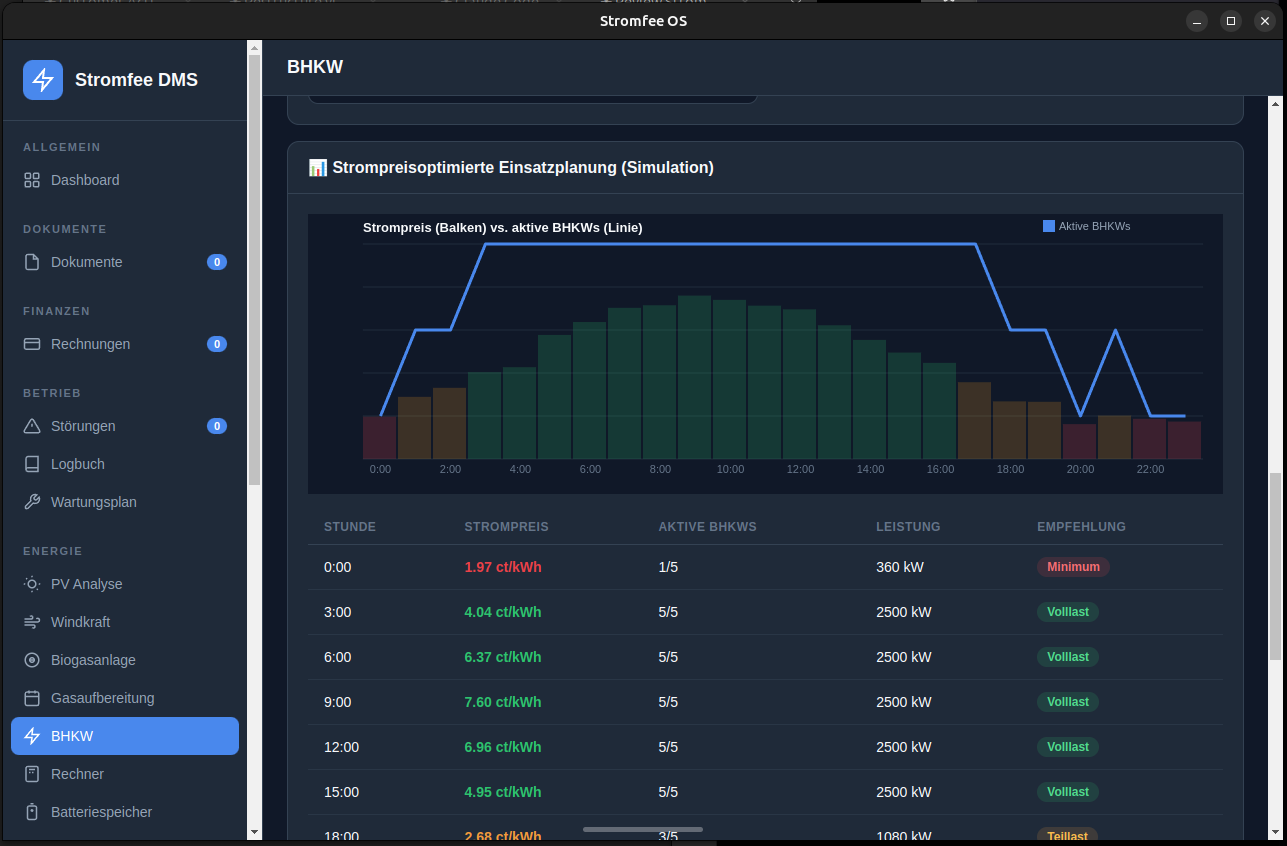1287x846 pixels.
Task: Open the Rechner sidebar item
Action: pyautogui.click(x=77, y=774)
